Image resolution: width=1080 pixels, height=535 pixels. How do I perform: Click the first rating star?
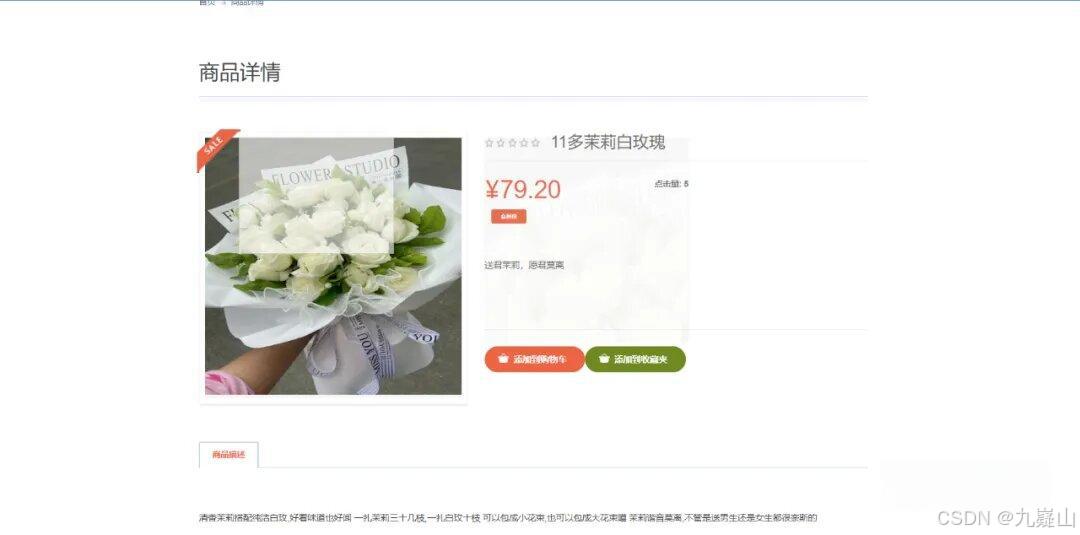[489, 143]
